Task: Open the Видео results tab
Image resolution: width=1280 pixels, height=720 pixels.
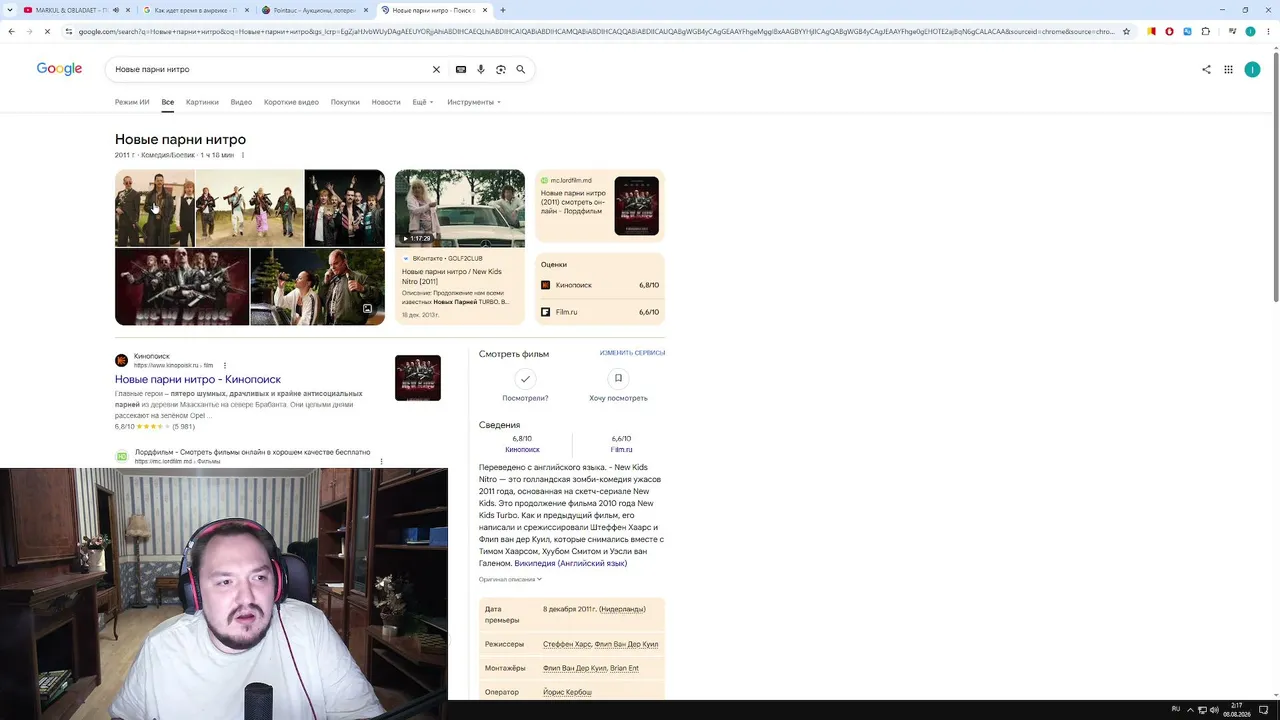Action: (x=241, y=102)
